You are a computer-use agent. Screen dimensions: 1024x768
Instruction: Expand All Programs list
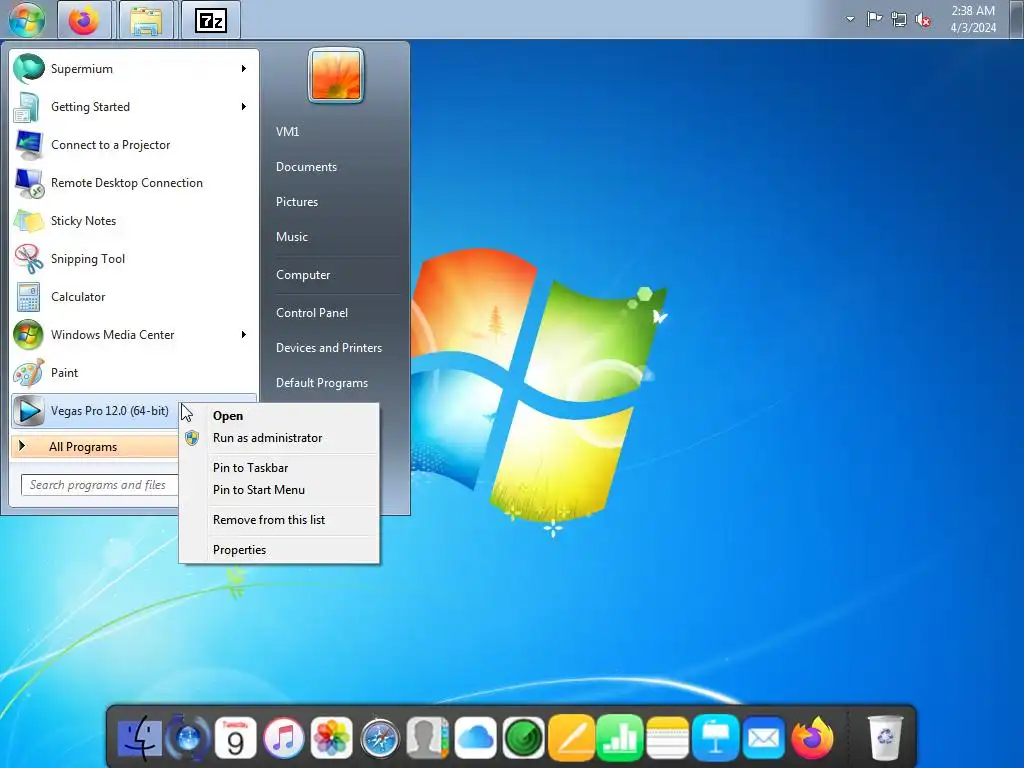pos(95,447)
